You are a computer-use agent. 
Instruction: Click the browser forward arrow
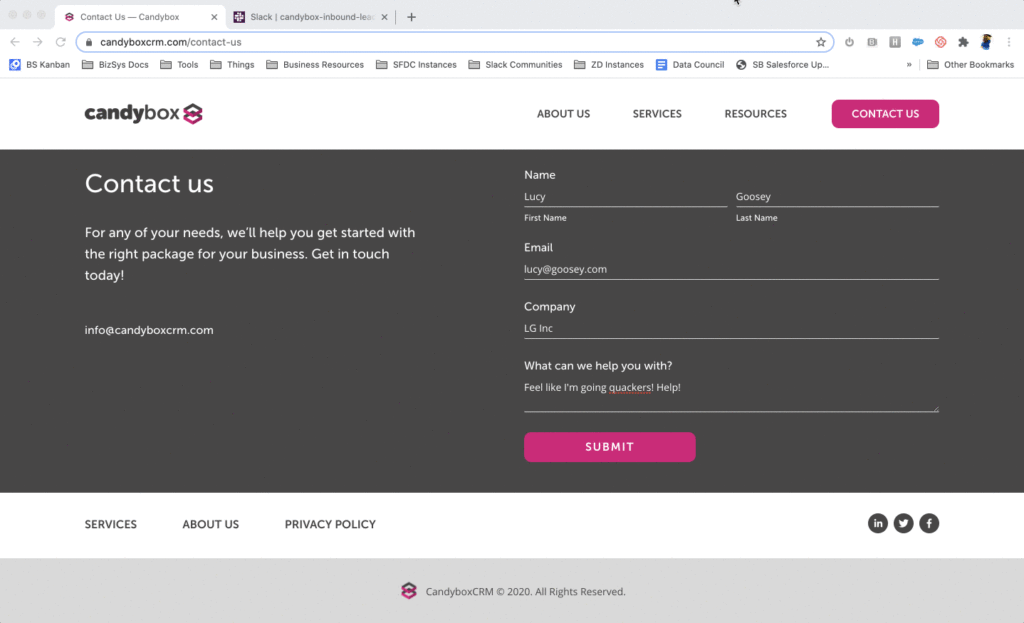38,42
